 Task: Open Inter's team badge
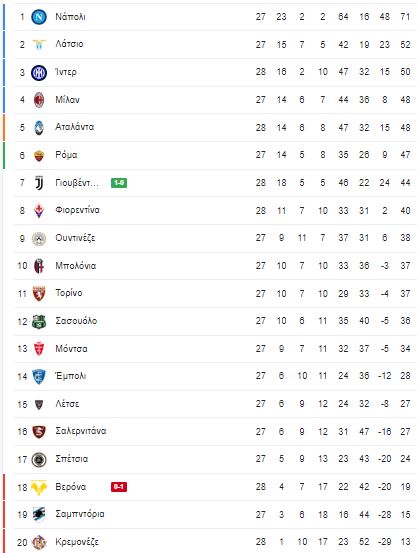(x=39, y=73)
